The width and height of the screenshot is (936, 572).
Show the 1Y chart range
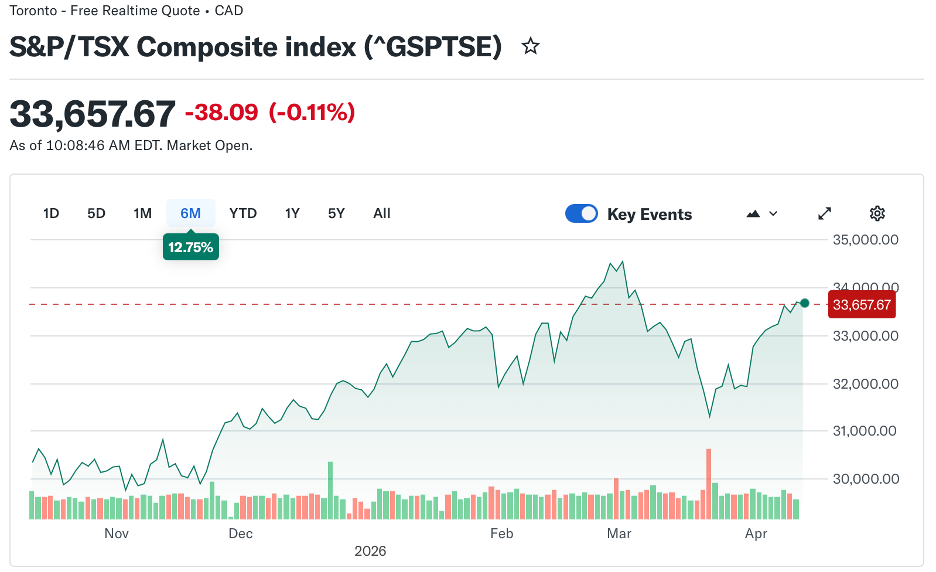(292, 213)
